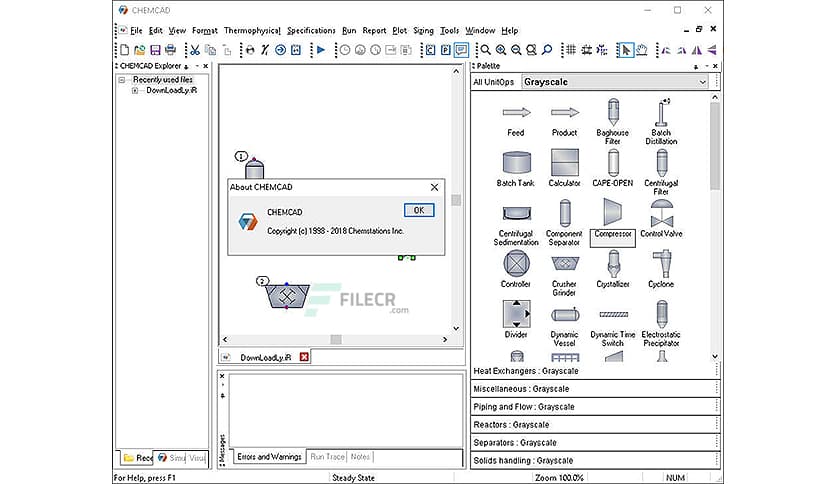Pick the Product arrow unit op
Viewport: 836px width, 484px height.
pyautogui.click(x=565, y=120)
